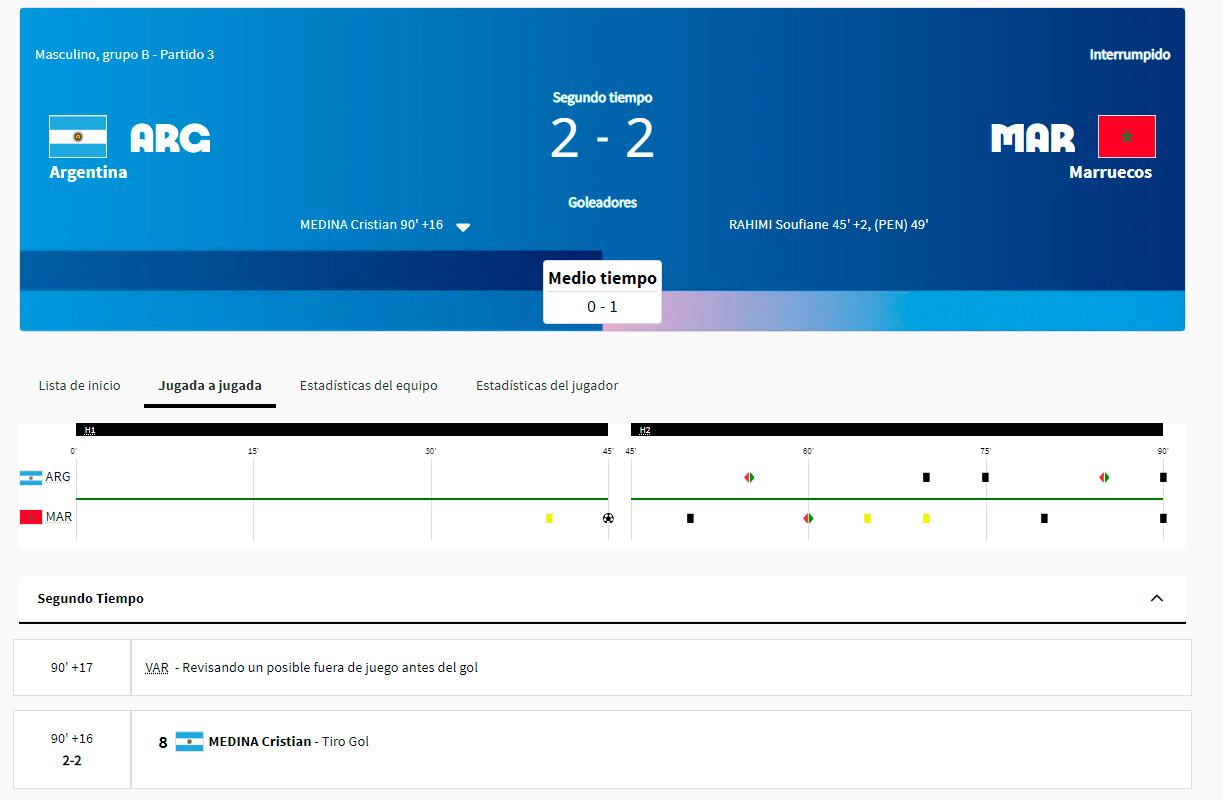Image resolution: width=1223 pixels, height=800 pixels.
Task: Click the MAR flag on the timeline row
Action: pos(31,517)
